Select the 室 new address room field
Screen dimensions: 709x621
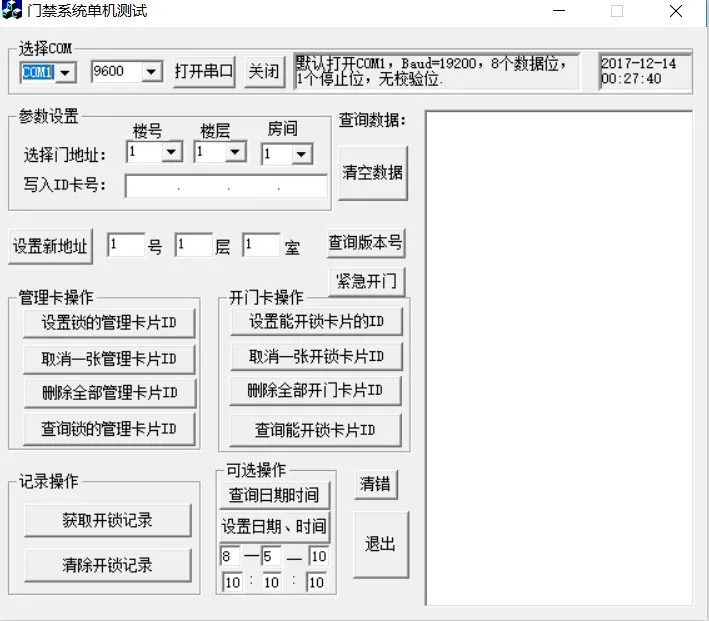(x=261, y=245)
